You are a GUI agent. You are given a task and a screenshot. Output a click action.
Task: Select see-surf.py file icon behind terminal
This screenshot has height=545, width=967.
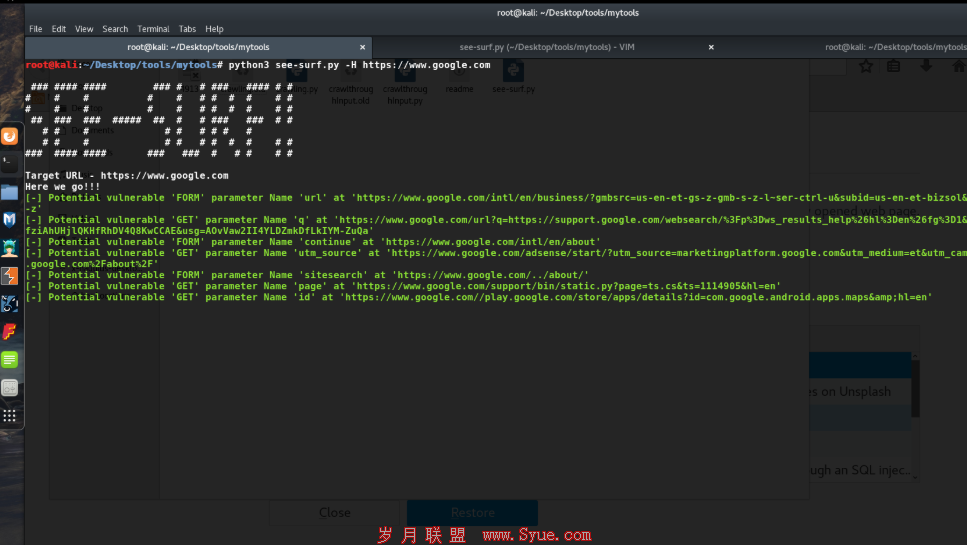coord(513,77)
